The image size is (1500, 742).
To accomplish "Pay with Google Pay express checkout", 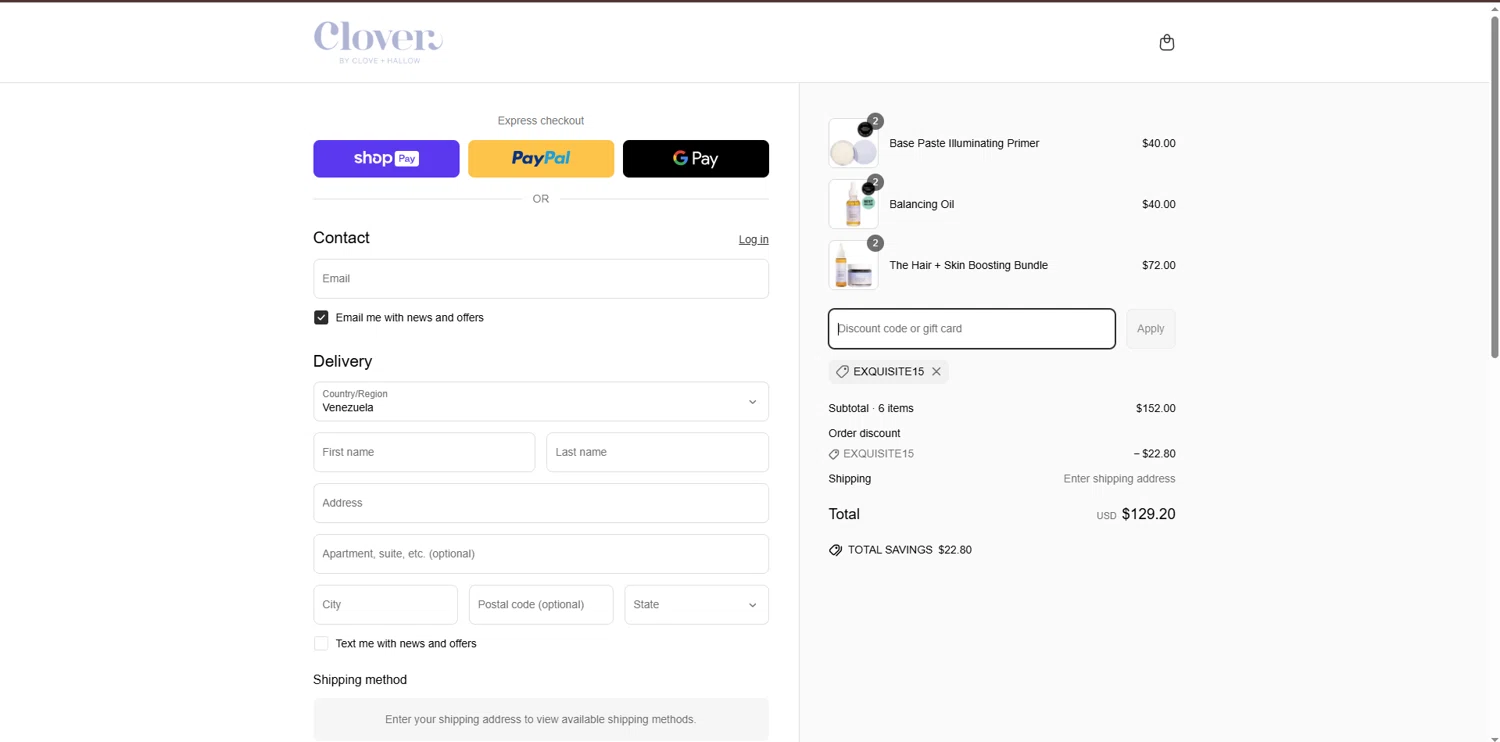I will 696,159.
